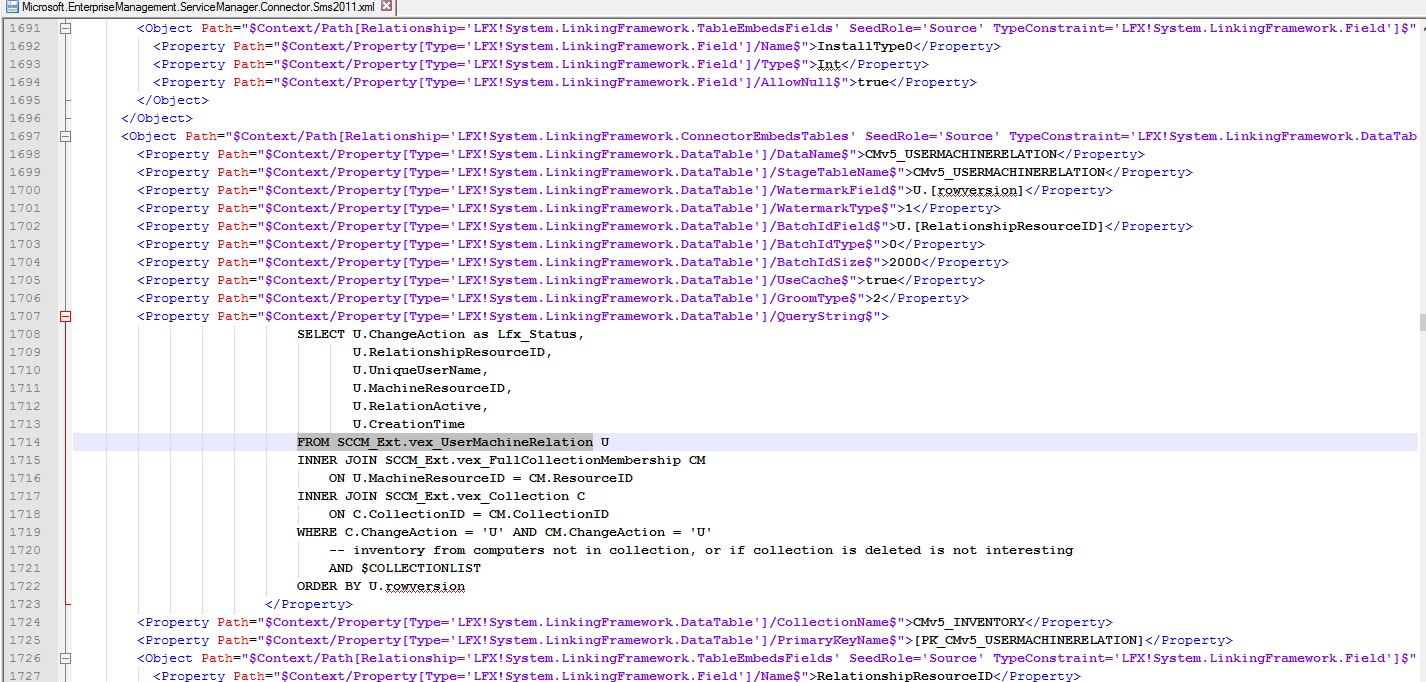Fold the Object block at line 1726
1426x682 pixels.
click(x=66, y=658)
